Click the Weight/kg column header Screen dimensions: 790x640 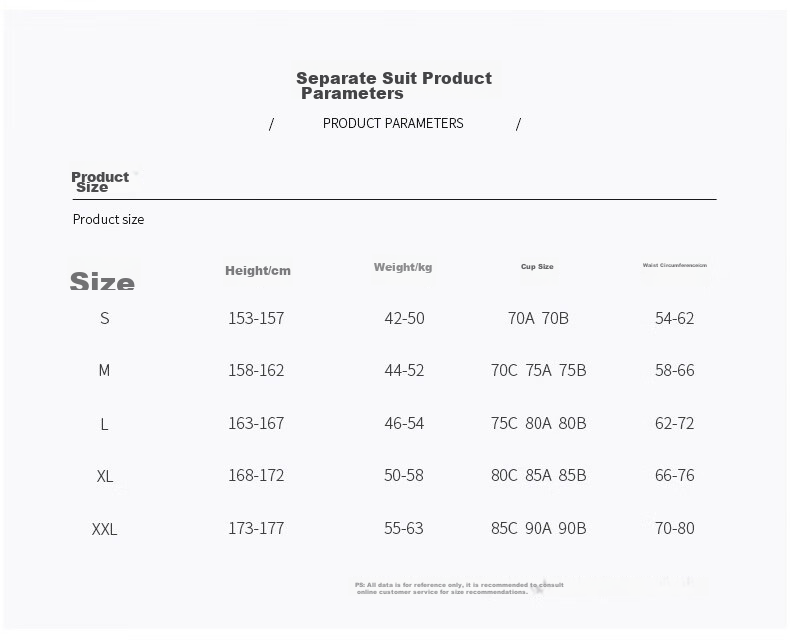click(403, 267)
